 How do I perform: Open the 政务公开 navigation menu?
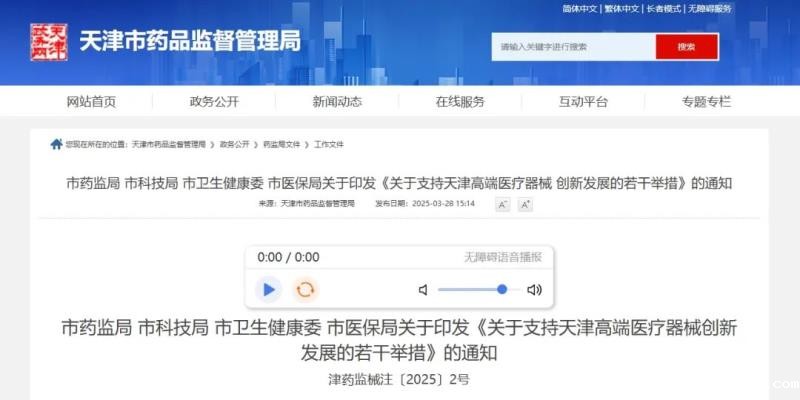coord(214,102)
